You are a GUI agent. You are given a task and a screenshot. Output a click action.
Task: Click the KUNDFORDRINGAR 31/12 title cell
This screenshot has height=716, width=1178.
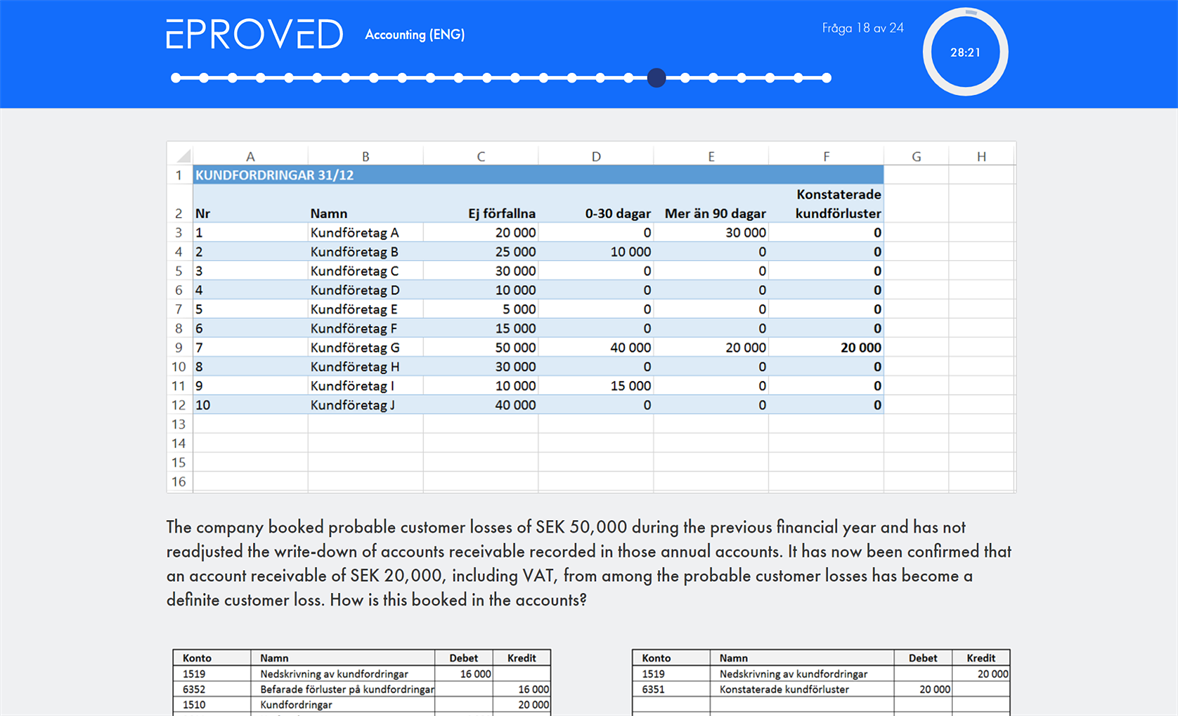tap(274, 175)
